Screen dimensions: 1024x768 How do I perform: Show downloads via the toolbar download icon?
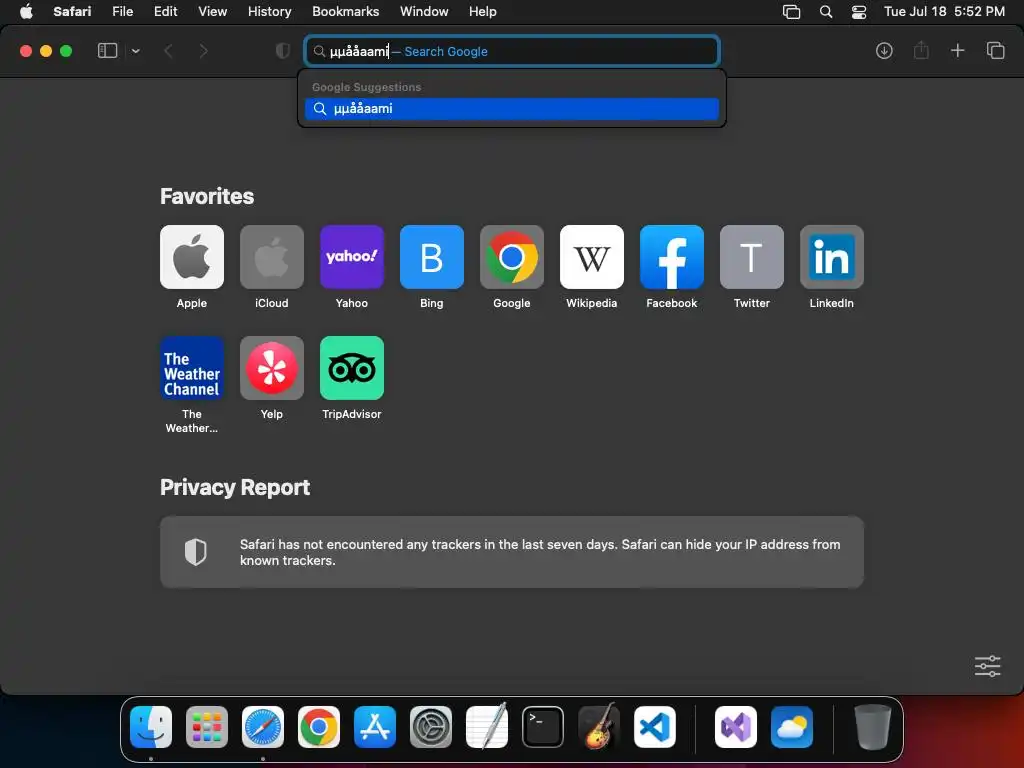coord(884,51)
